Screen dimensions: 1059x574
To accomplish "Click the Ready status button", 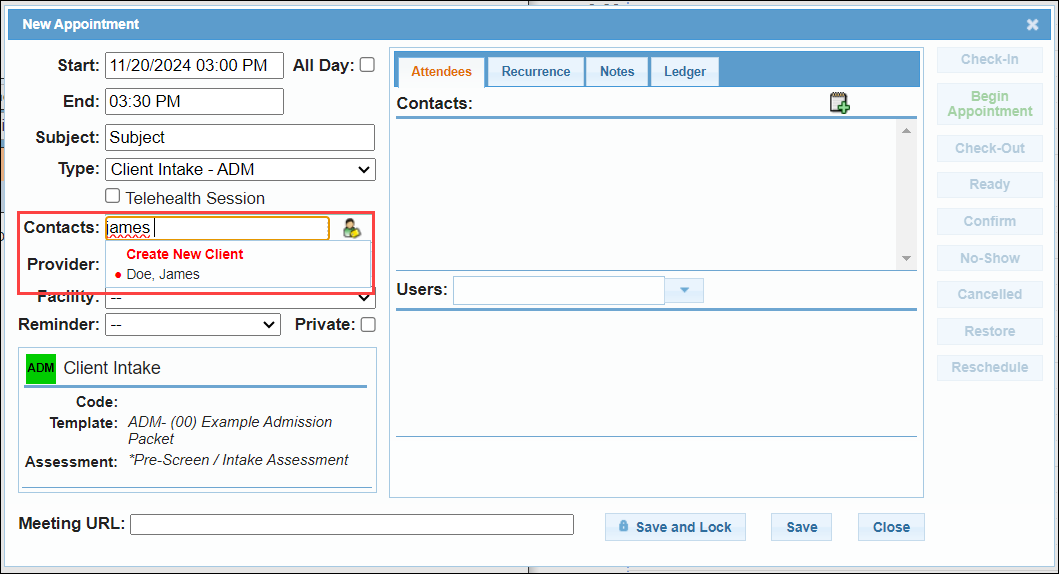I will [989, 184].
